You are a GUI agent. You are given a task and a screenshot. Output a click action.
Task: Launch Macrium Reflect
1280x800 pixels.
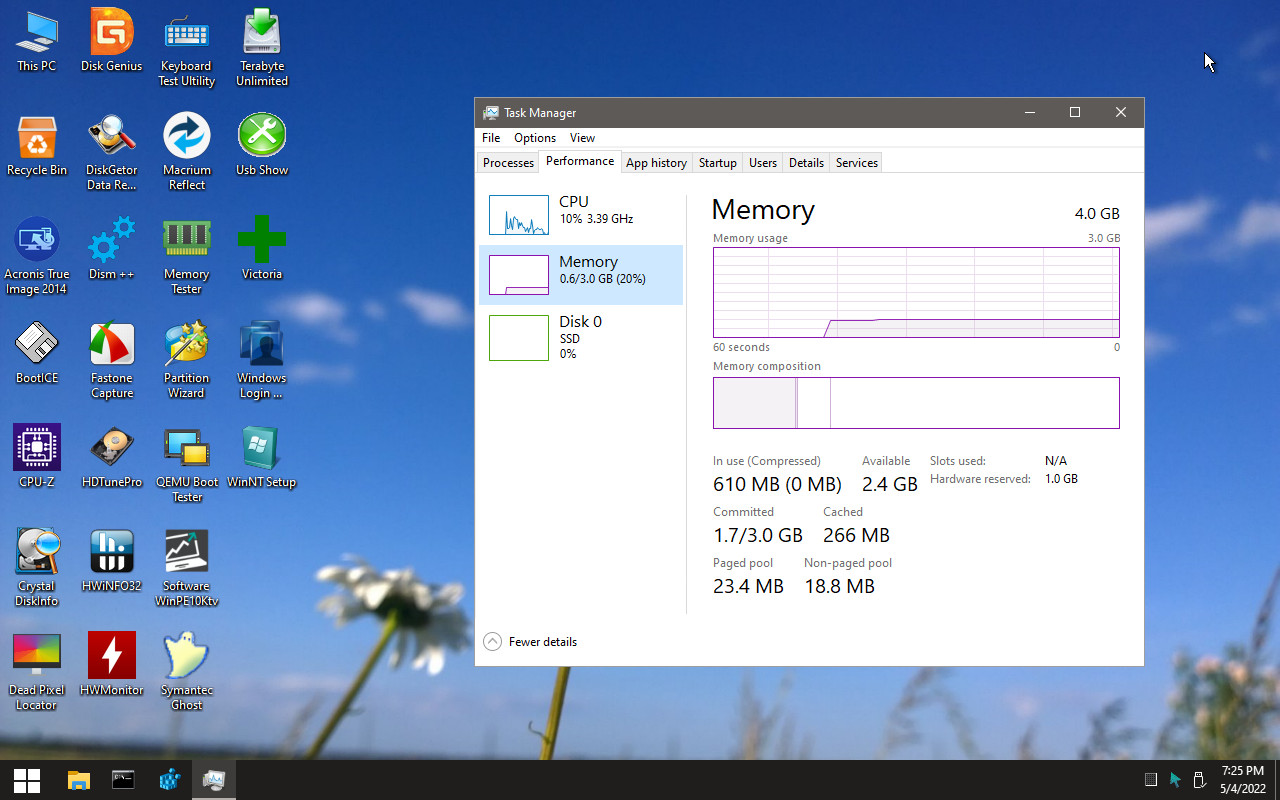tap(187, 151)
